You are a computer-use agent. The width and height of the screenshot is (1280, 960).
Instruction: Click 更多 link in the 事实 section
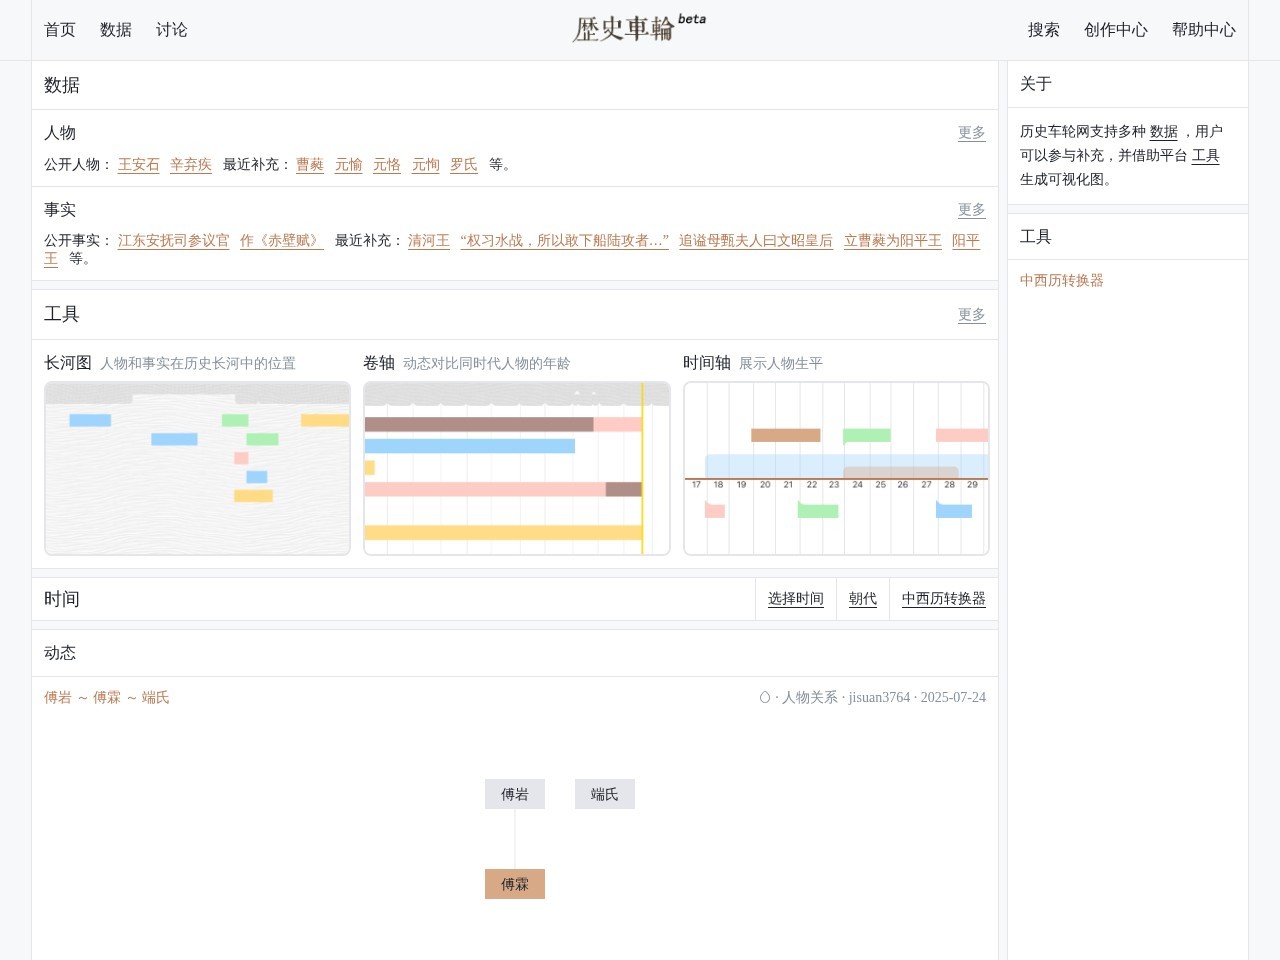(972, 209)
